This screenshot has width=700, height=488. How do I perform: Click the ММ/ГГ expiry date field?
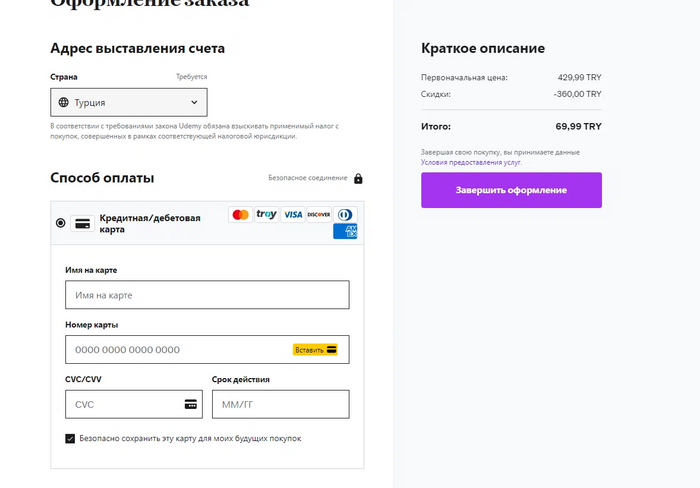280,404
